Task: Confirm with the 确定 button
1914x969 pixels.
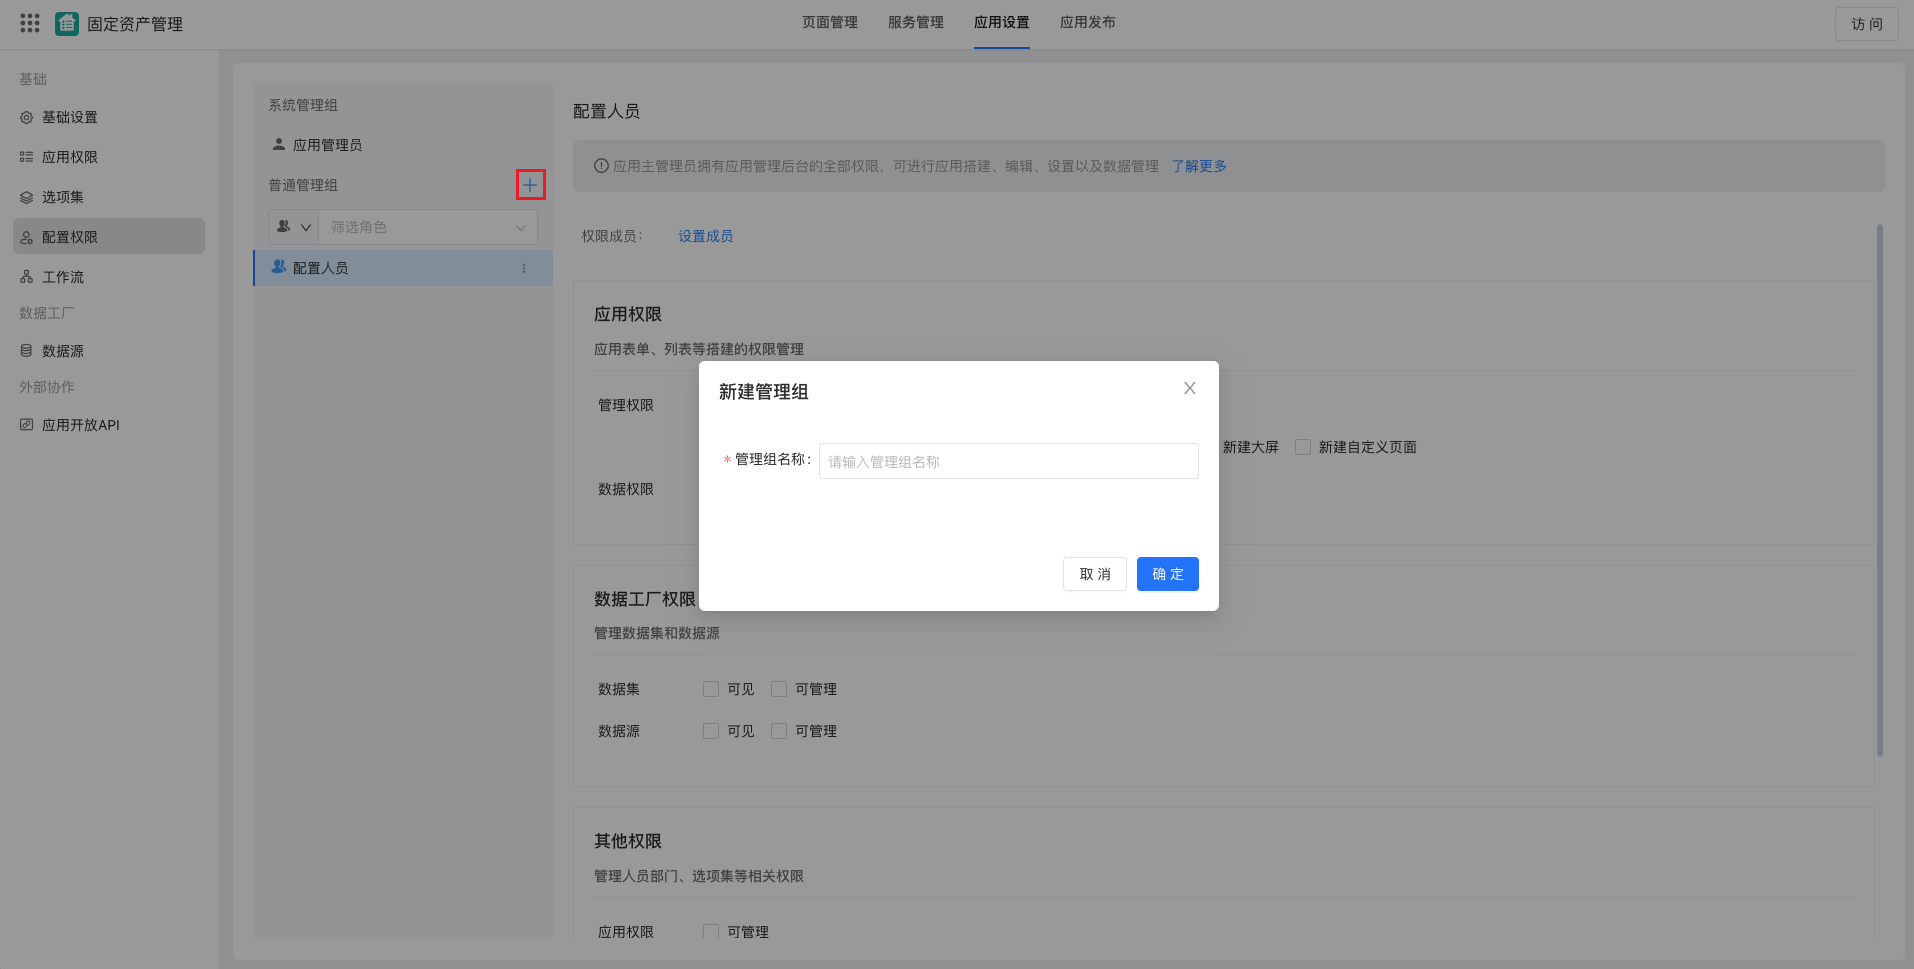Action: (1166, 574)
